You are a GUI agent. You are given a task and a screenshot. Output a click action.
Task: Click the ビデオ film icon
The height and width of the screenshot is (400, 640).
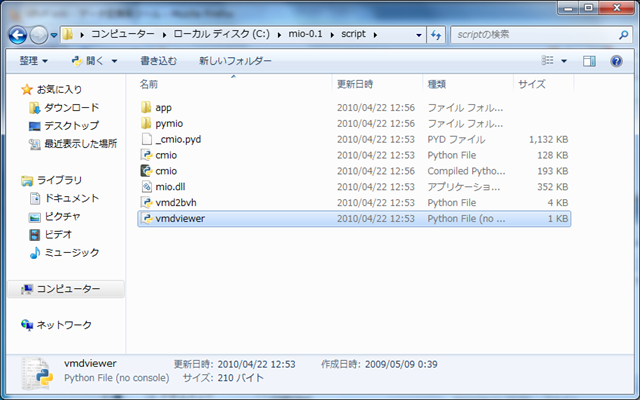point(35,235)
